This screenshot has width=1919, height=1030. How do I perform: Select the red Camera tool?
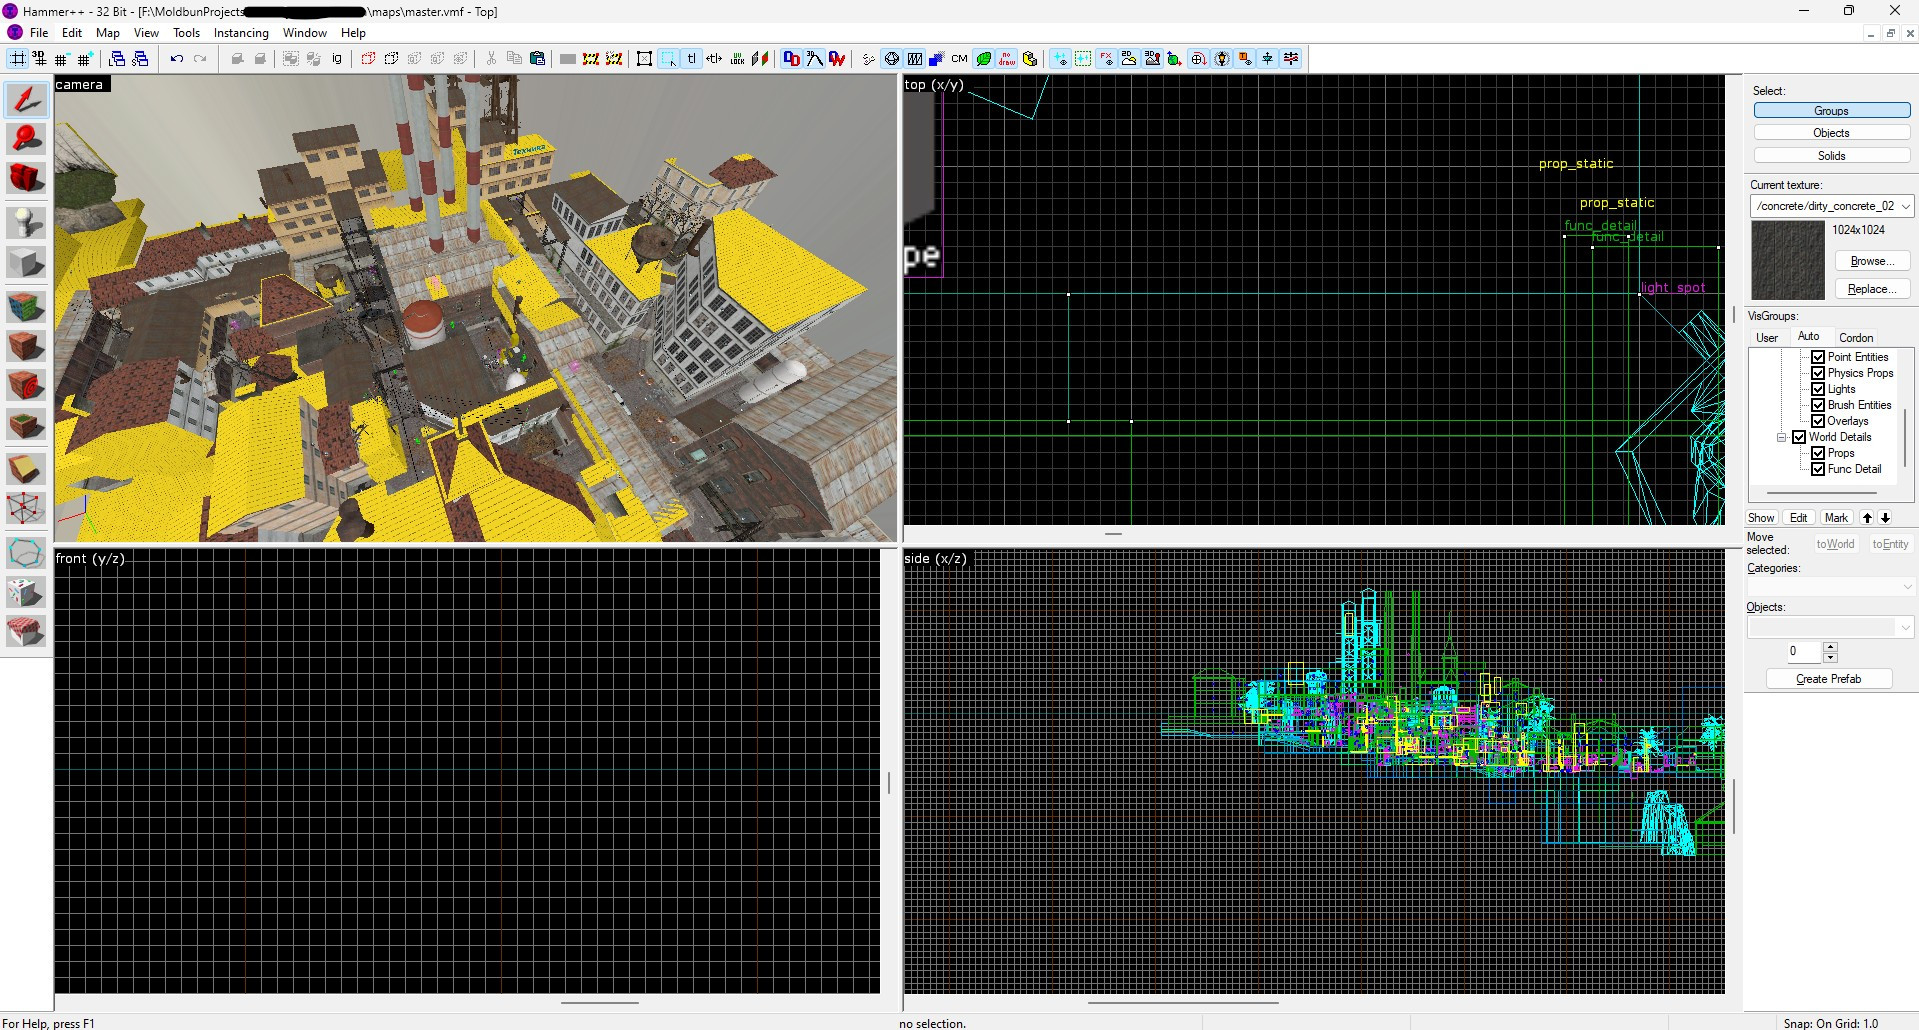coord(26,178)
